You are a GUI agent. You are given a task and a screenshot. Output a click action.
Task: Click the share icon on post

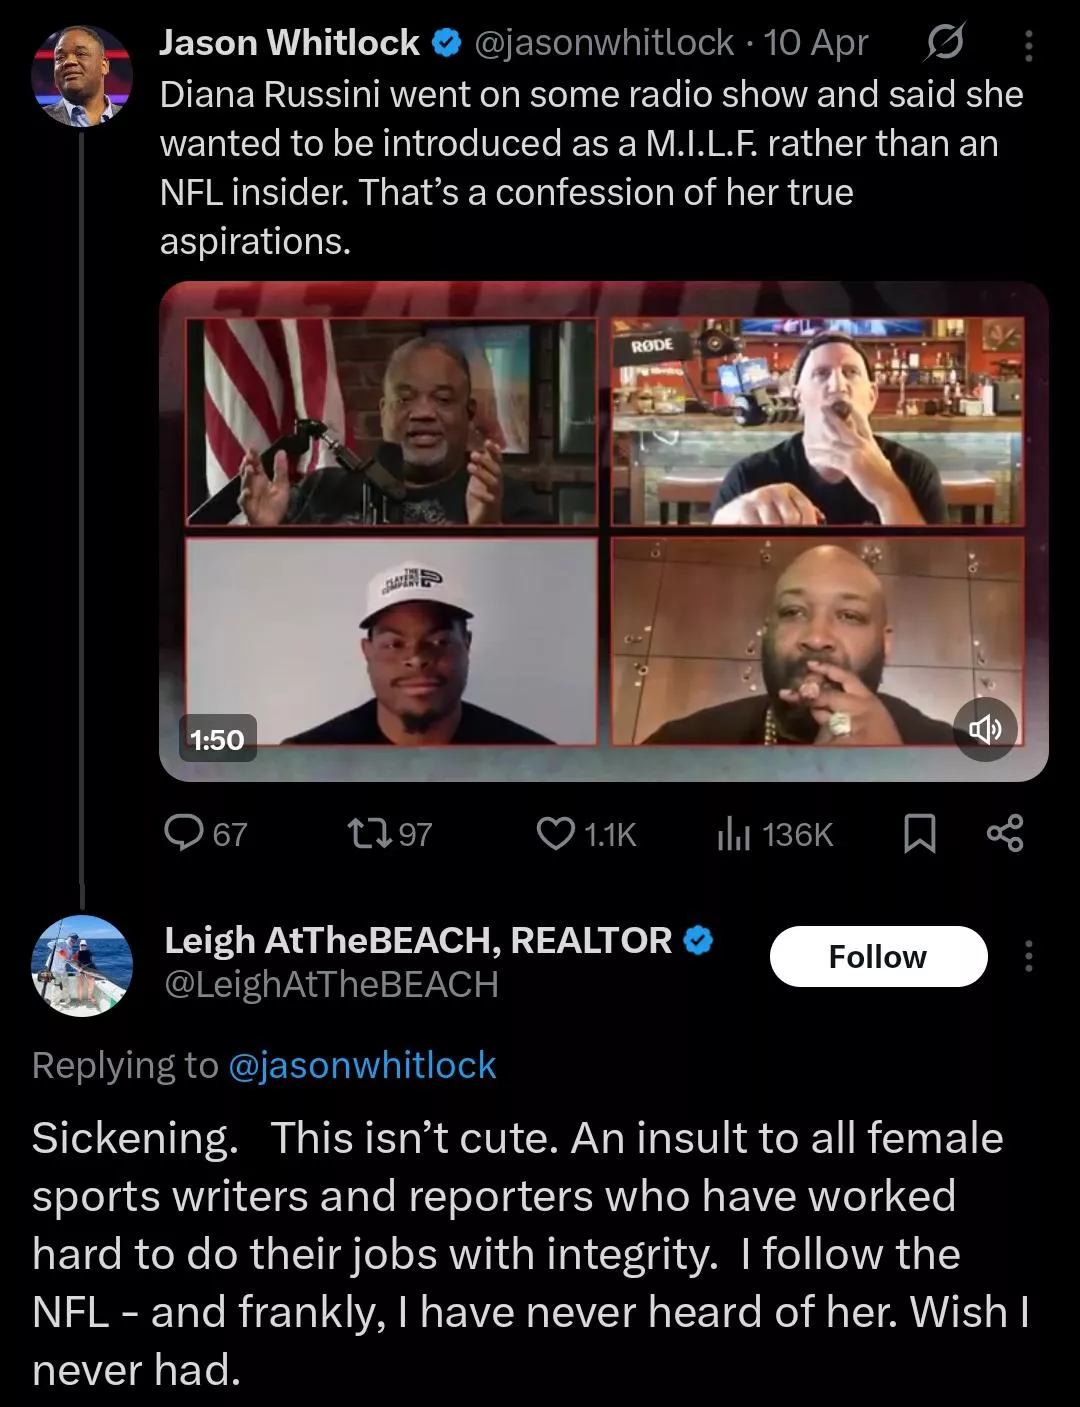click(x=1004, y=833)
